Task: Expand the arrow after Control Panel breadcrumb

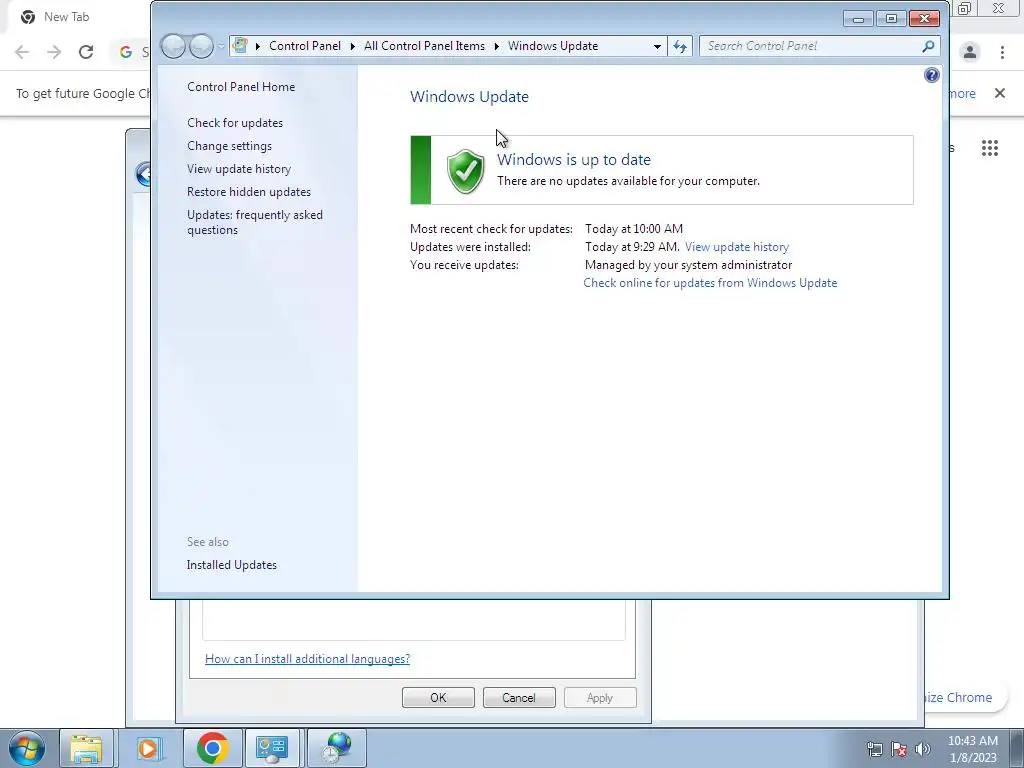Action: [353, 46]
